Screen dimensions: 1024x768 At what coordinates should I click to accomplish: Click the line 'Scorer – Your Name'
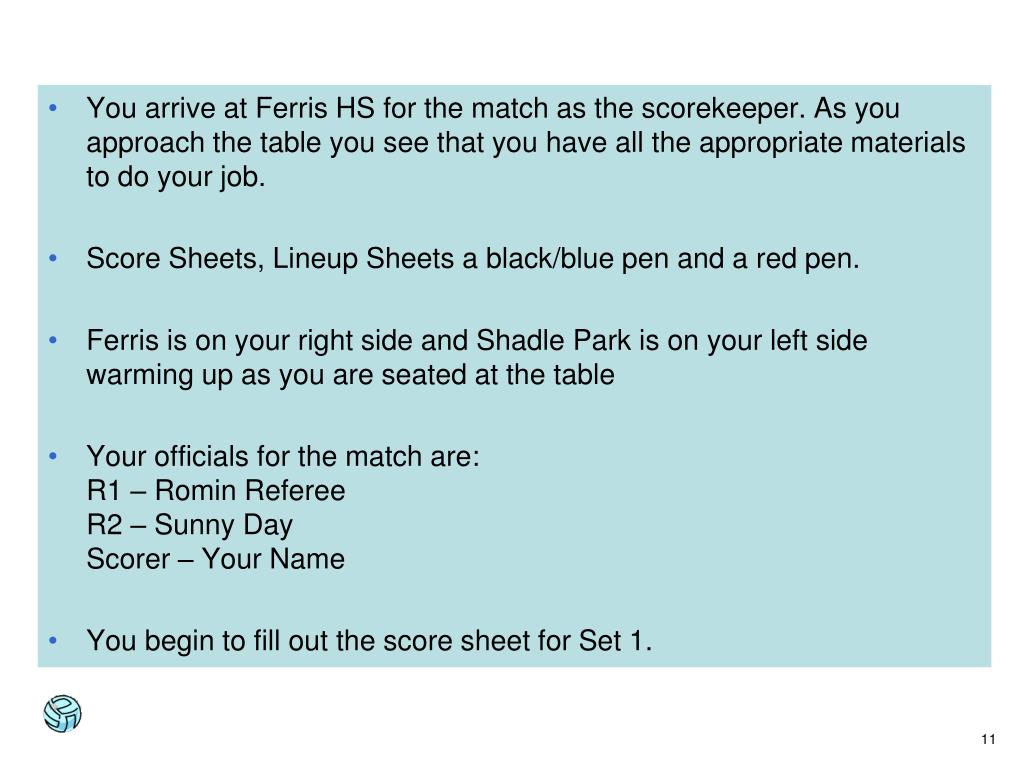pos(216,559)
